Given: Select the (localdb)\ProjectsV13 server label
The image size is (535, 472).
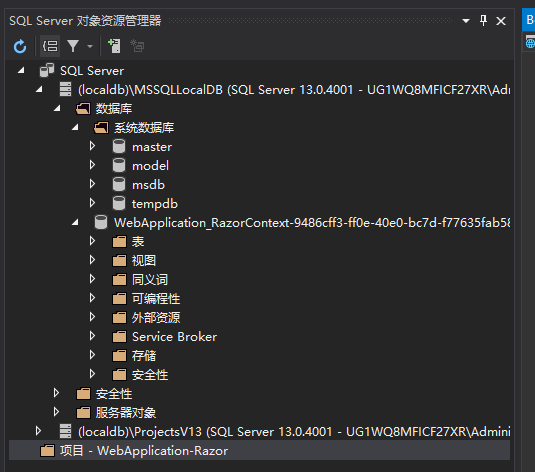Looking at the screenshot, I should (x=294, y=432).
